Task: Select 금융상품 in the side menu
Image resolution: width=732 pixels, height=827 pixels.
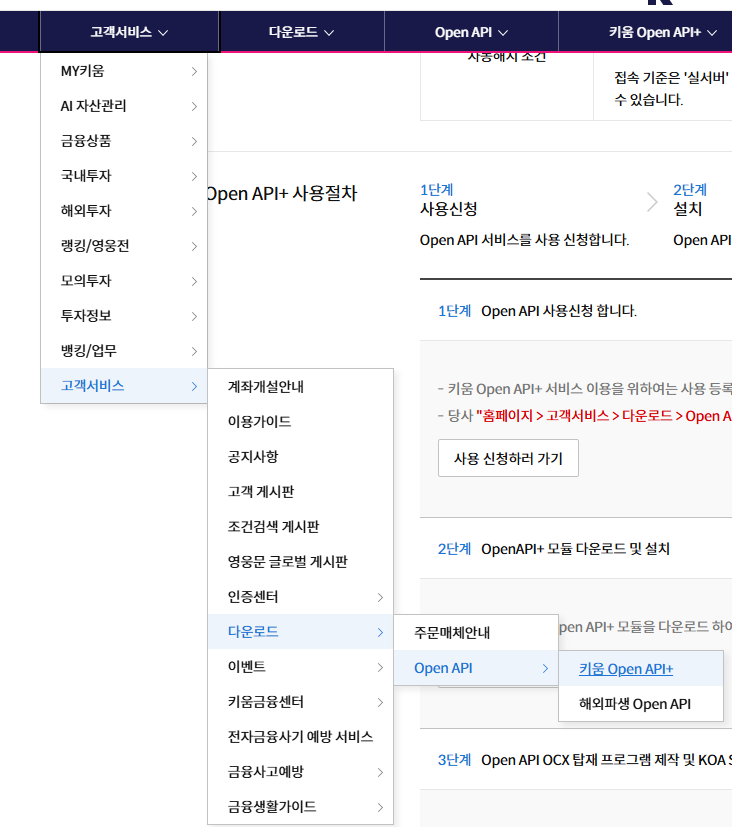Action: tap(124, 141)
